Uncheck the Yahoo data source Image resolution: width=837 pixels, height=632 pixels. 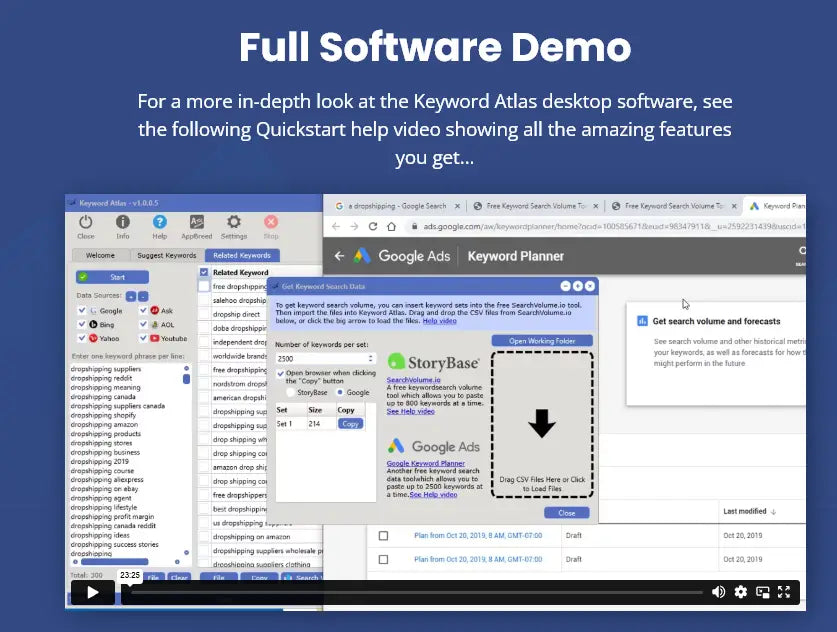82,338
